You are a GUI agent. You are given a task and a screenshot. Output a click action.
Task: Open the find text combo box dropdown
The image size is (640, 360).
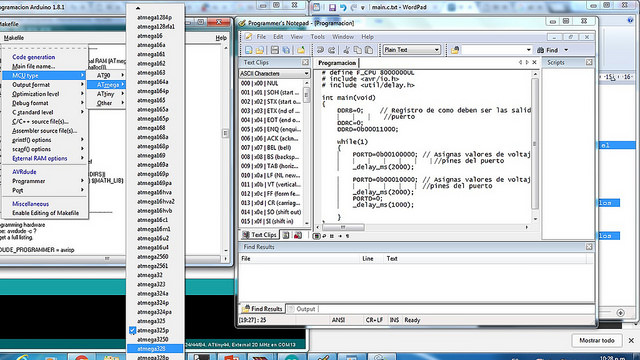click(x=529, y=50)
